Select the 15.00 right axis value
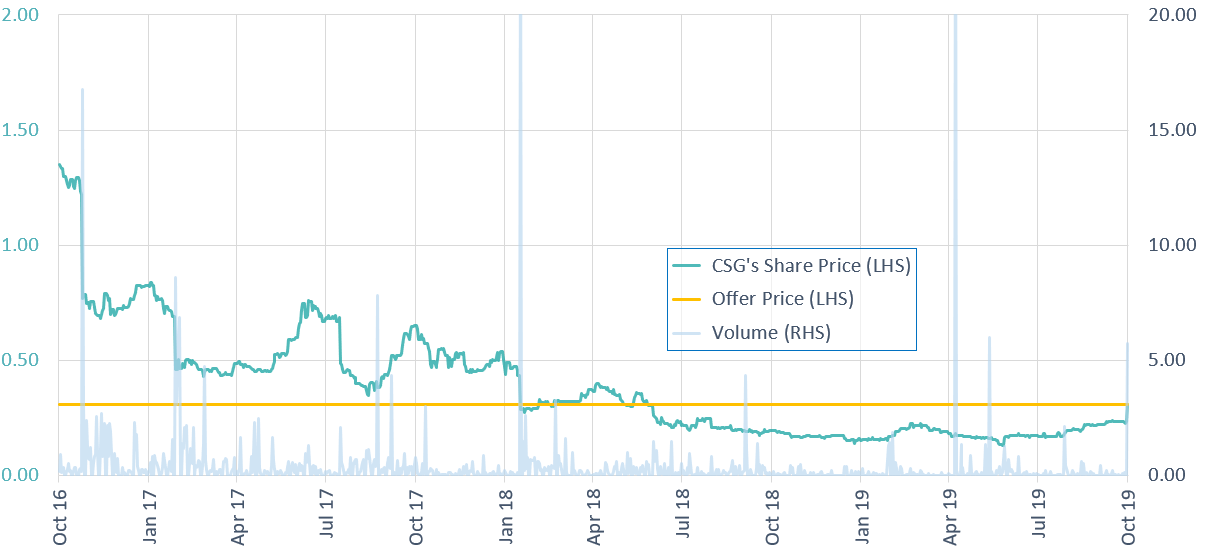Screen dimensions: 1205x554 click(1167, 130)
